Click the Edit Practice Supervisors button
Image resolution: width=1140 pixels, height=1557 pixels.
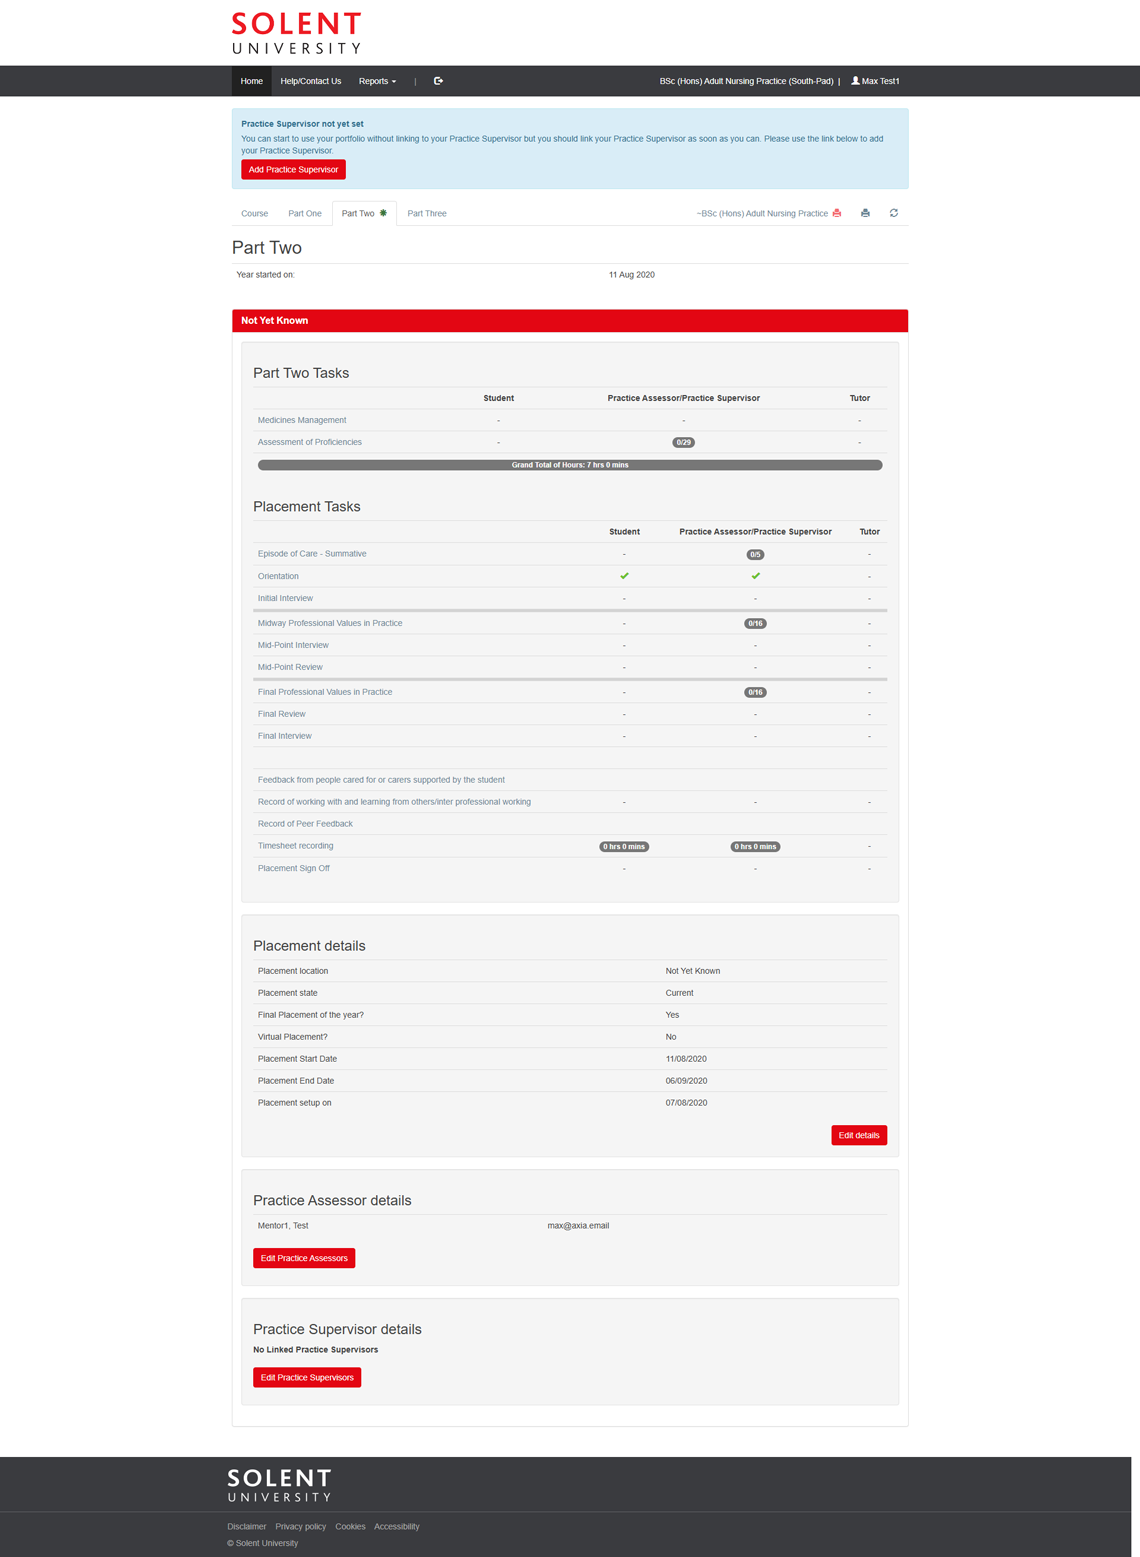(307, 1377)
